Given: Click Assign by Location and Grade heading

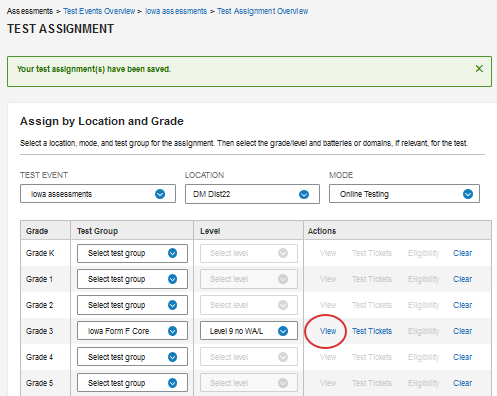Looking at the screenshot, I should coord(102,121).
